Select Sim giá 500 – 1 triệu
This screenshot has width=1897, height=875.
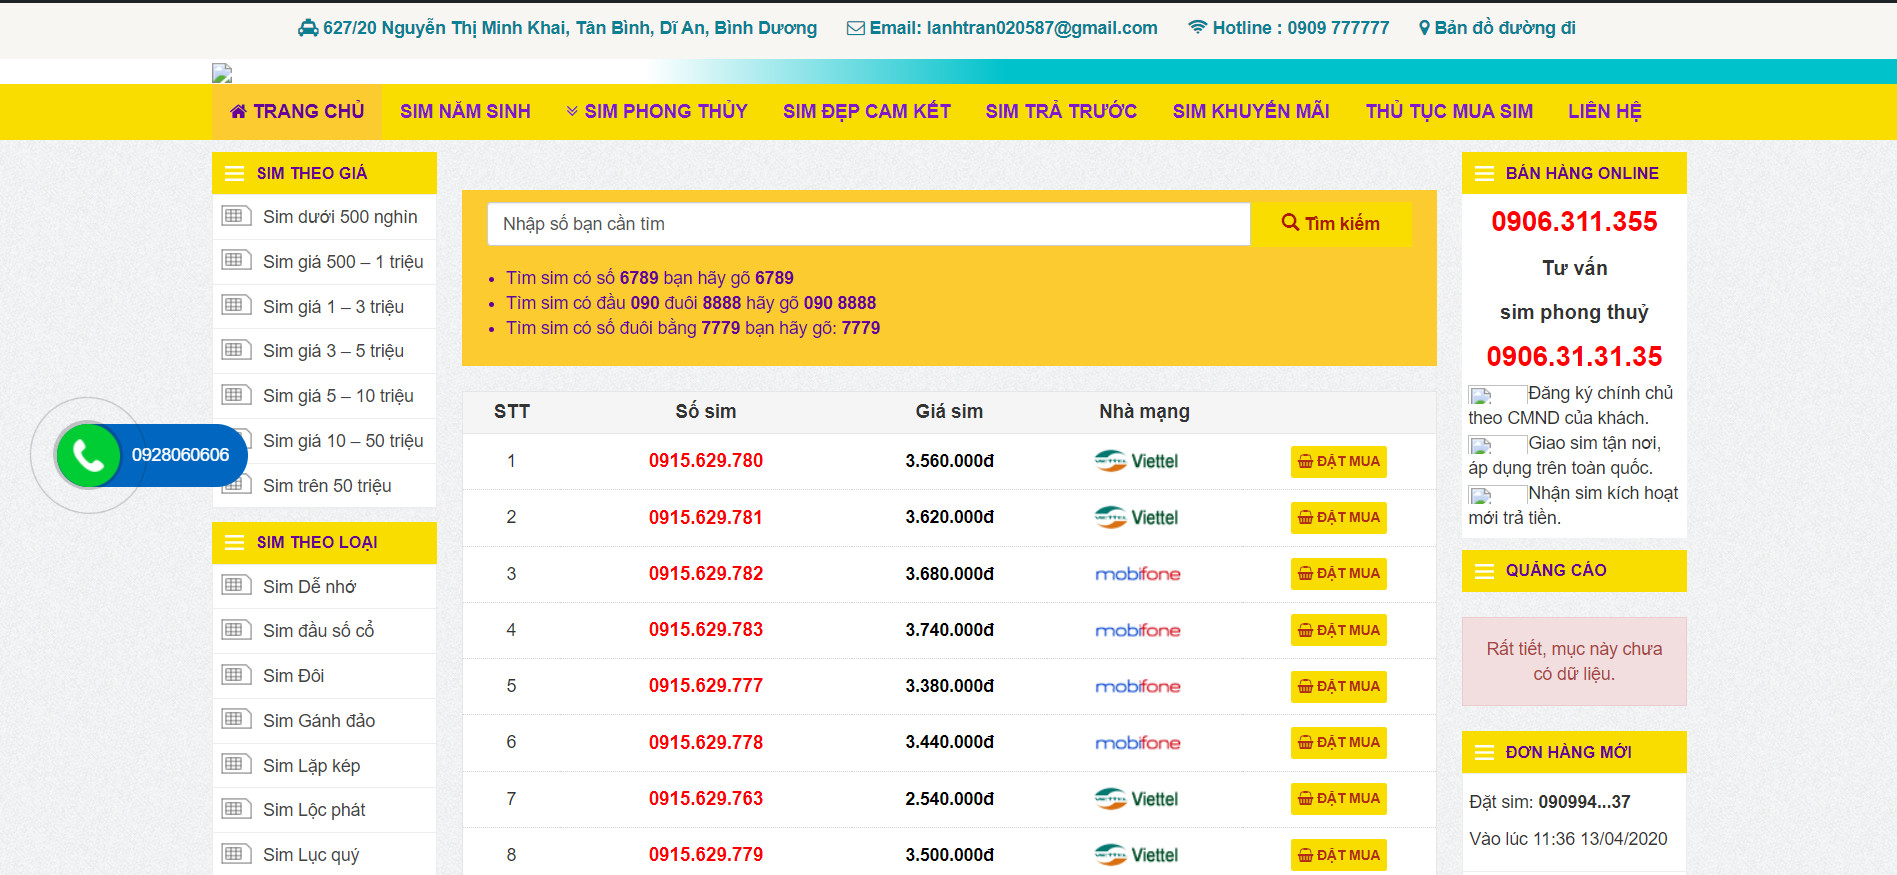(x=343, y=262)
